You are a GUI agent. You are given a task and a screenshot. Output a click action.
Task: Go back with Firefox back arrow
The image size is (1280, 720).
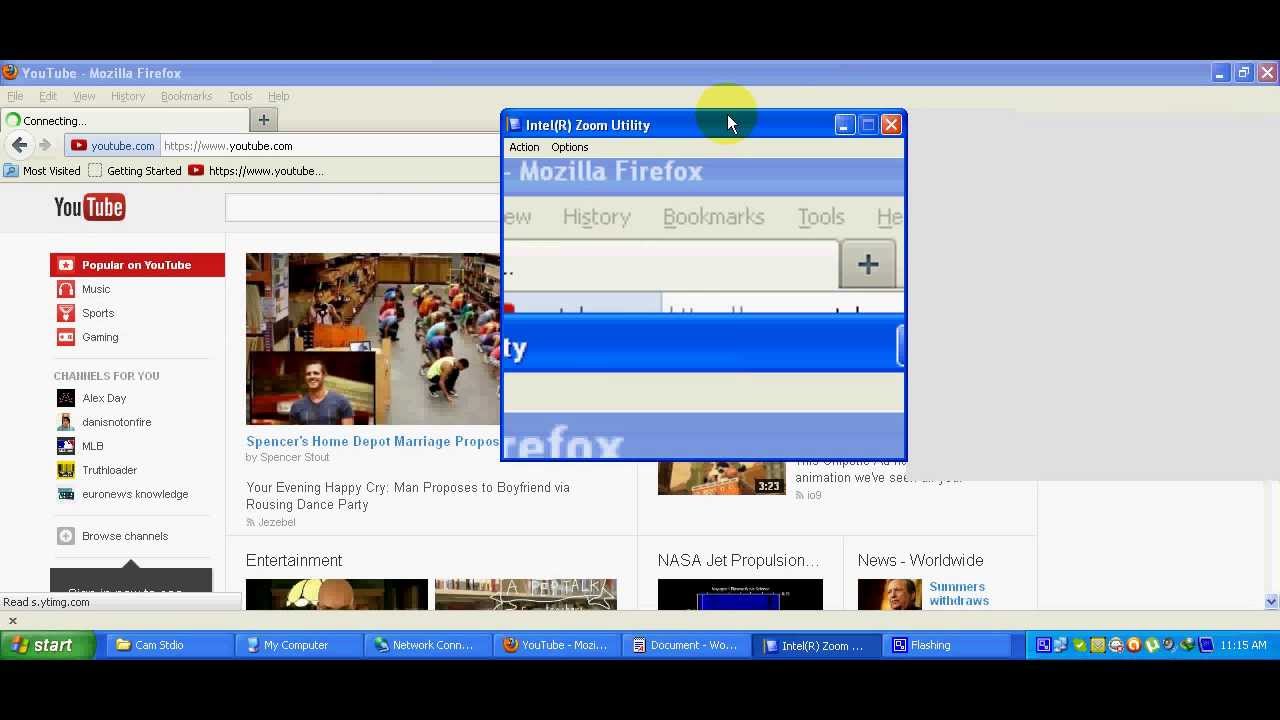pyautogui.click(x=20, y=145)
